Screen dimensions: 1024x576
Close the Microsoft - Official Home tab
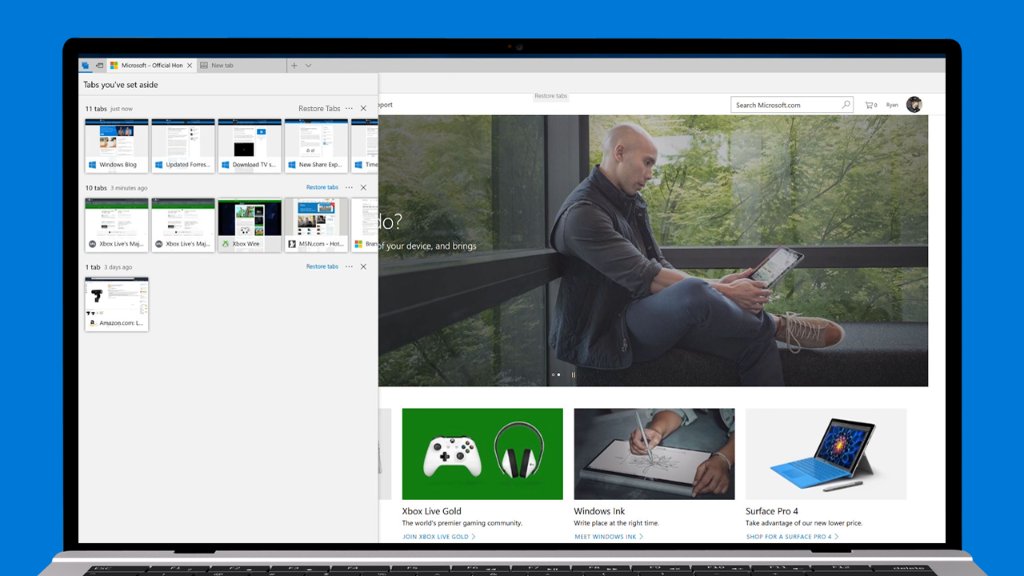[190, 65]
